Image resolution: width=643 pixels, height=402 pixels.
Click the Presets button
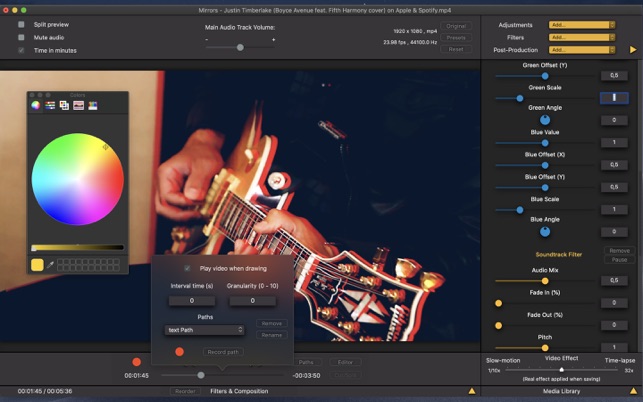[x=456, y=38]
